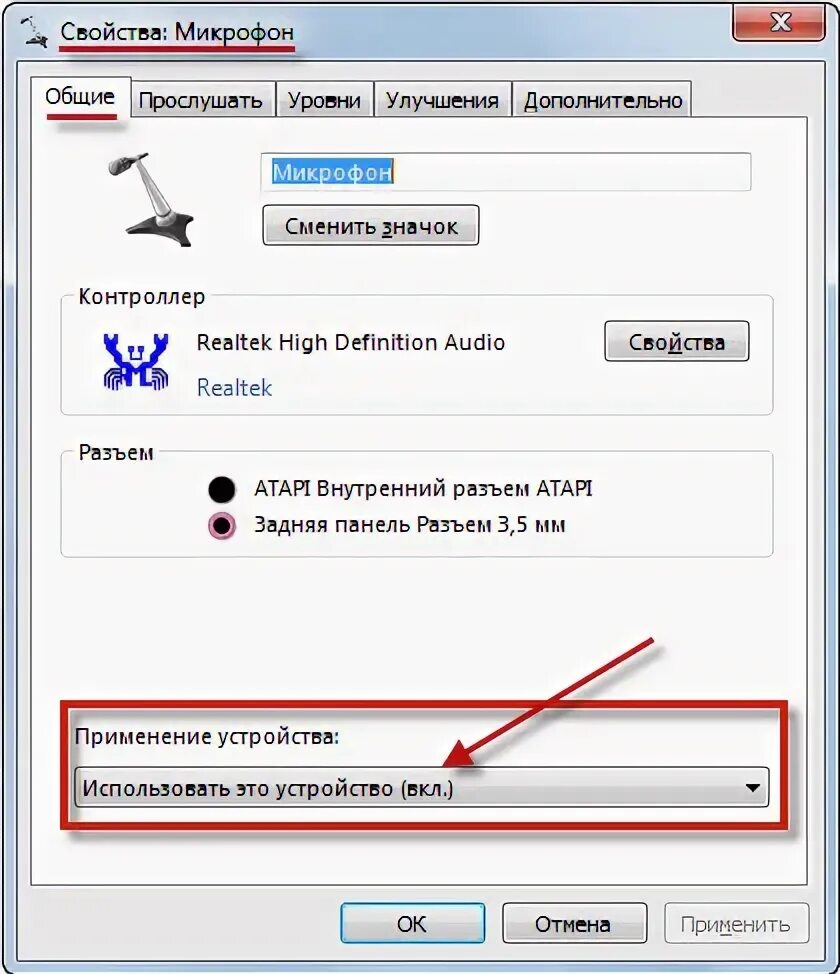Image resolution: width=840 pixels, height=974 pixels.
Task: Close the Microphone properties window
Action: 780,23
